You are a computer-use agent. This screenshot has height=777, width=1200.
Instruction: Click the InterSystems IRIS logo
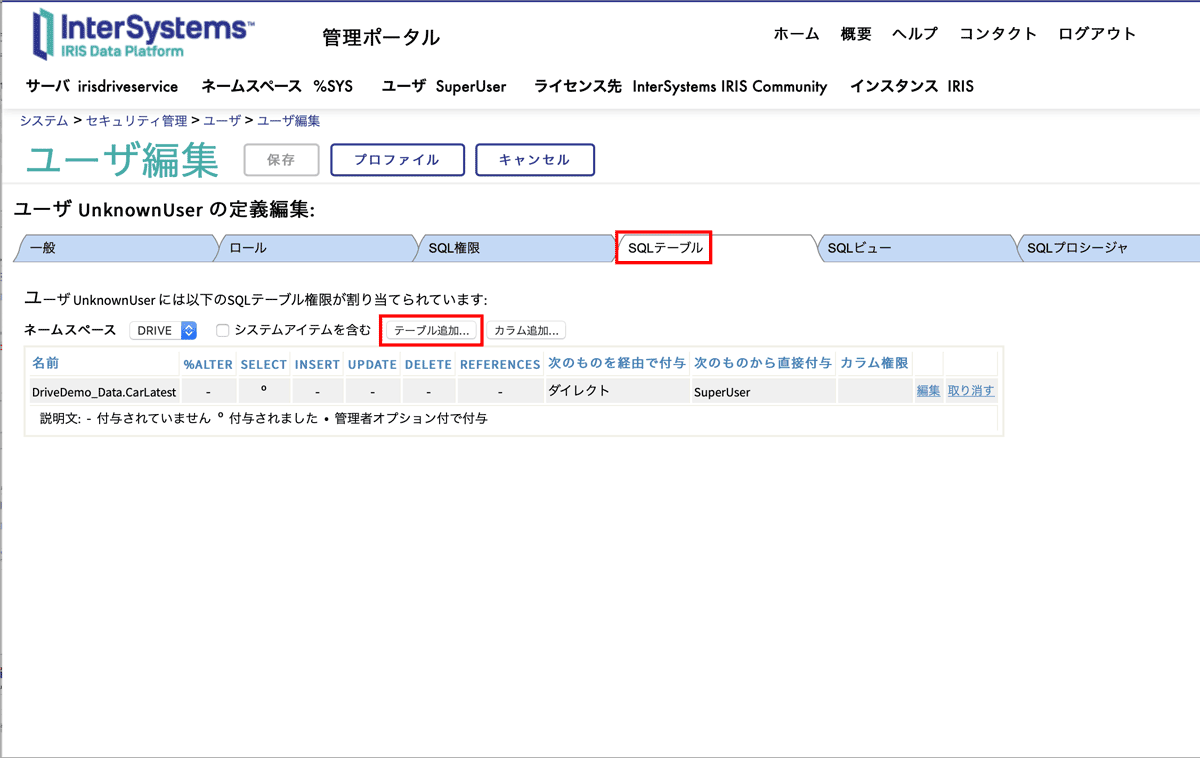[x=143, y=34]
